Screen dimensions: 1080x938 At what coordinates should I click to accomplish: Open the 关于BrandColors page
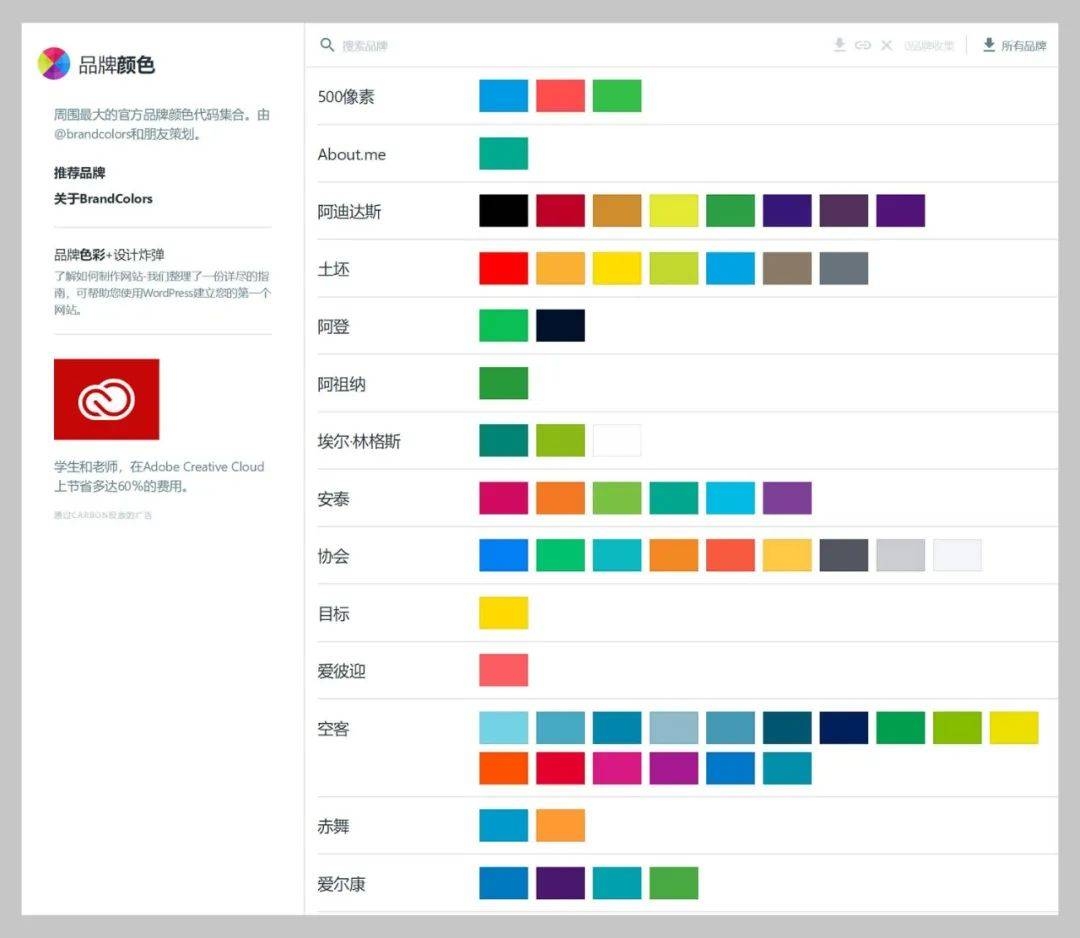pyautogui.click(x=102, y=199)
